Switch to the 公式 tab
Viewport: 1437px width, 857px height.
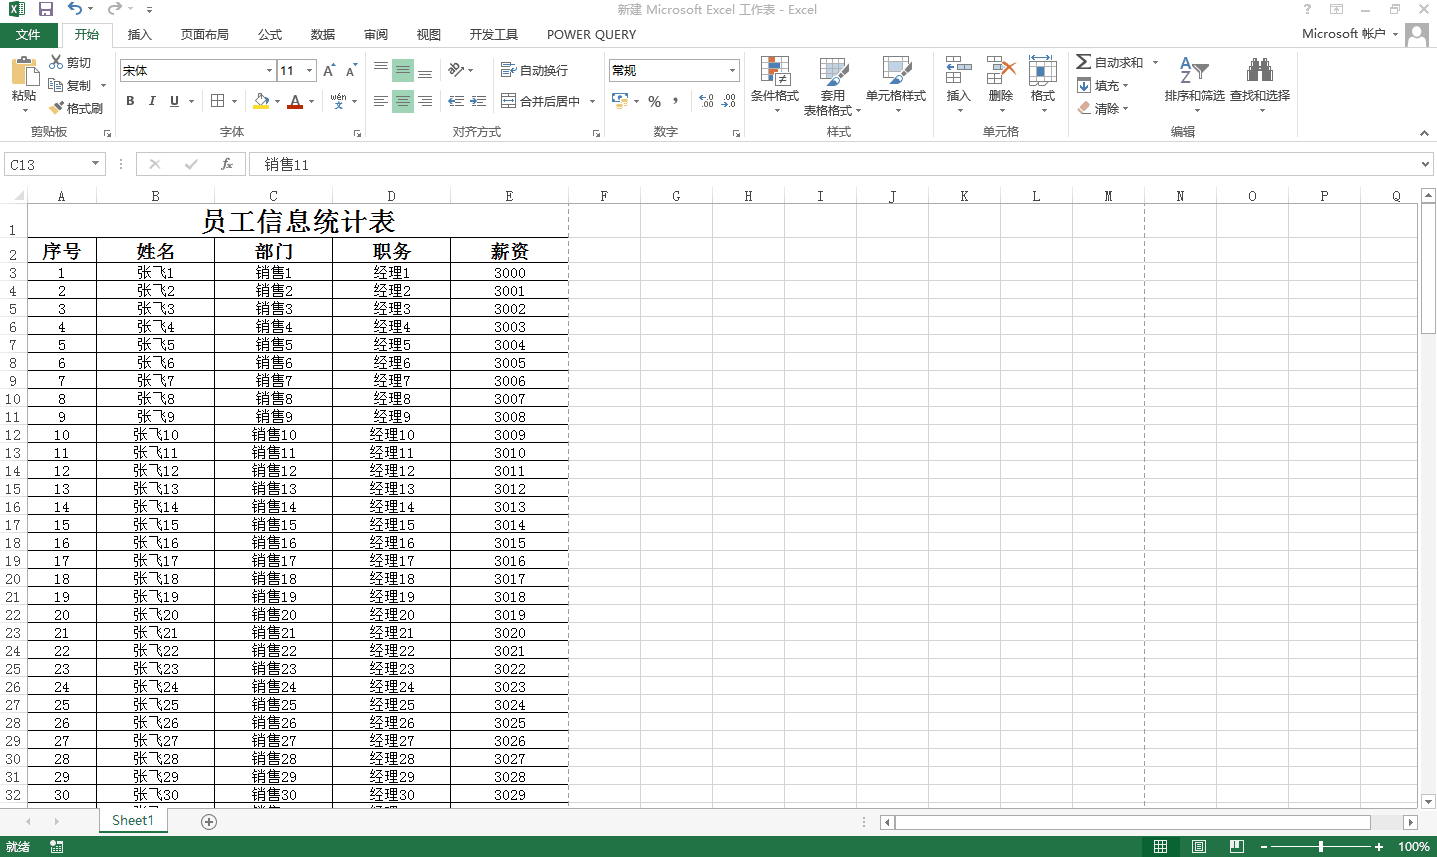[270, 34]
